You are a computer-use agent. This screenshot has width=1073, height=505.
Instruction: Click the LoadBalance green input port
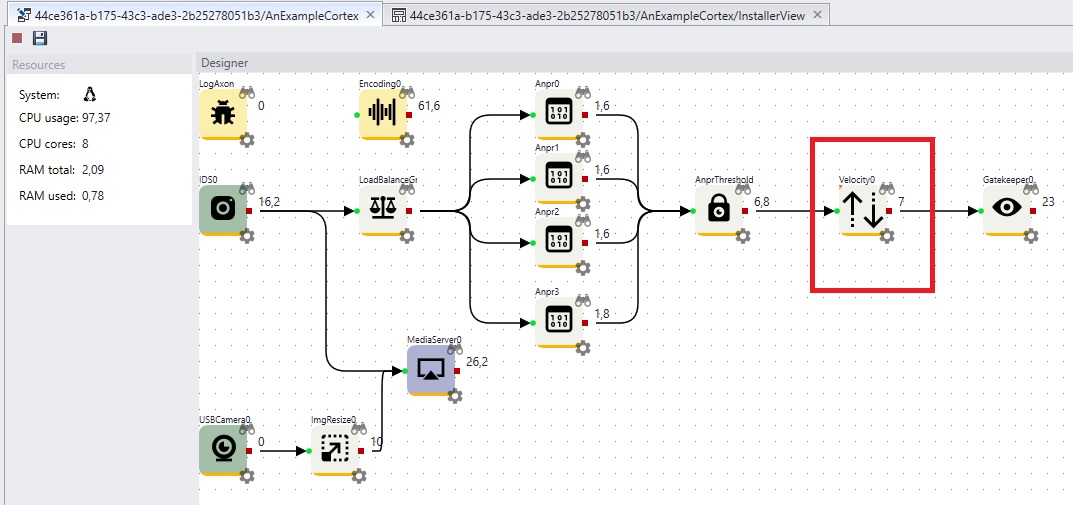(x=357, y=211)
